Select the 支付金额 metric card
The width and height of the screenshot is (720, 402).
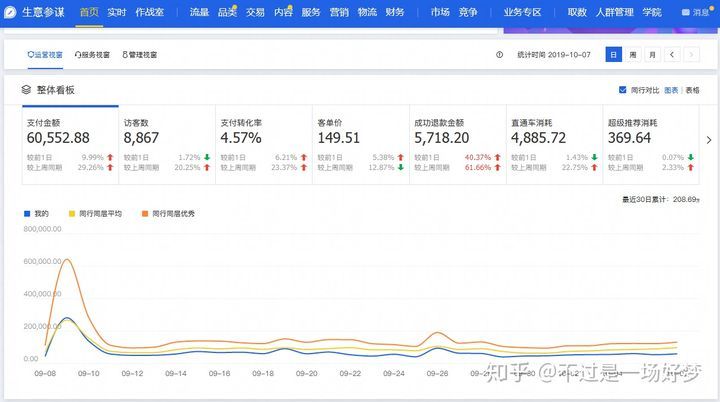tap(70, 145)
